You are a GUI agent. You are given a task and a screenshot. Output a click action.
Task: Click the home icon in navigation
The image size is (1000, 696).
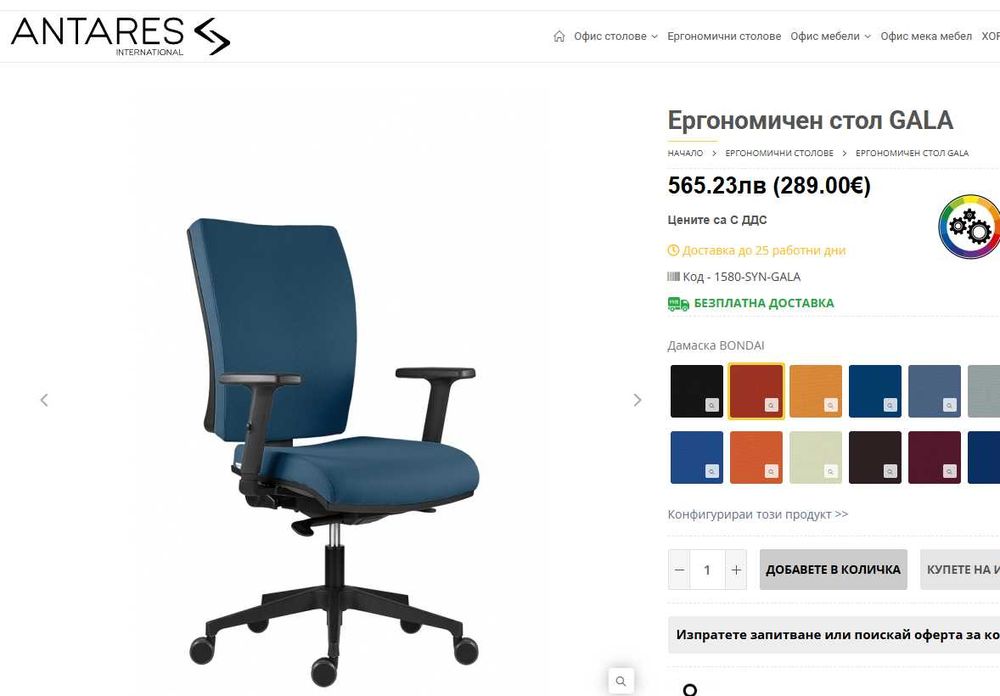pyautogui.click(x=559, y=36)
